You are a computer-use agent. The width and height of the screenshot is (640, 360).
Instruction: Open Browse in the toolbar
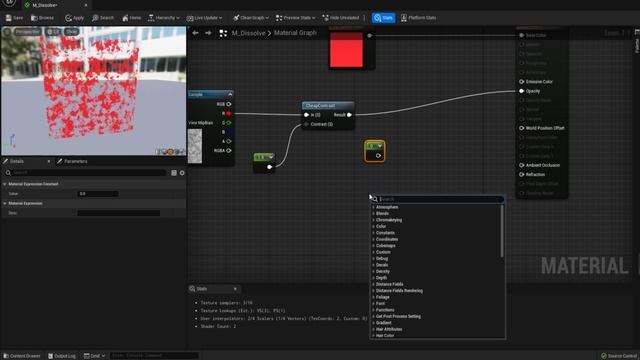[x=42, y=18]
